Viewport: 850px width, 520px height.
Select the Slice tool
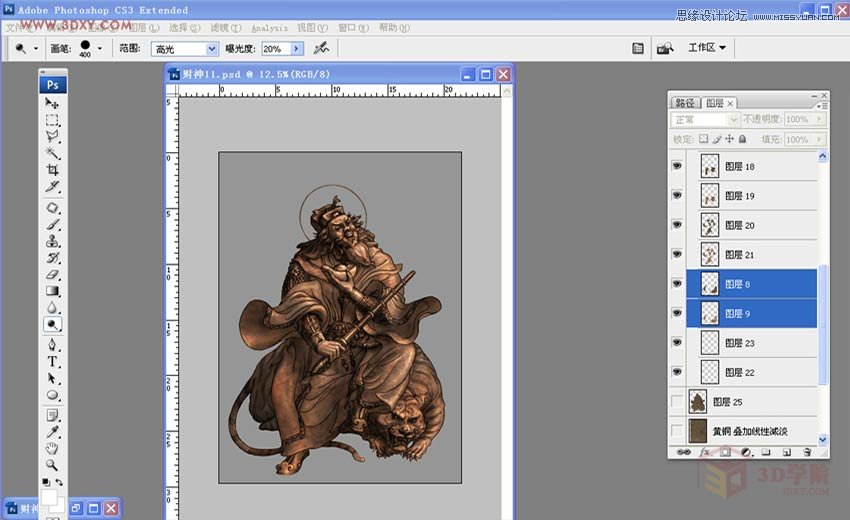(52, 187)
